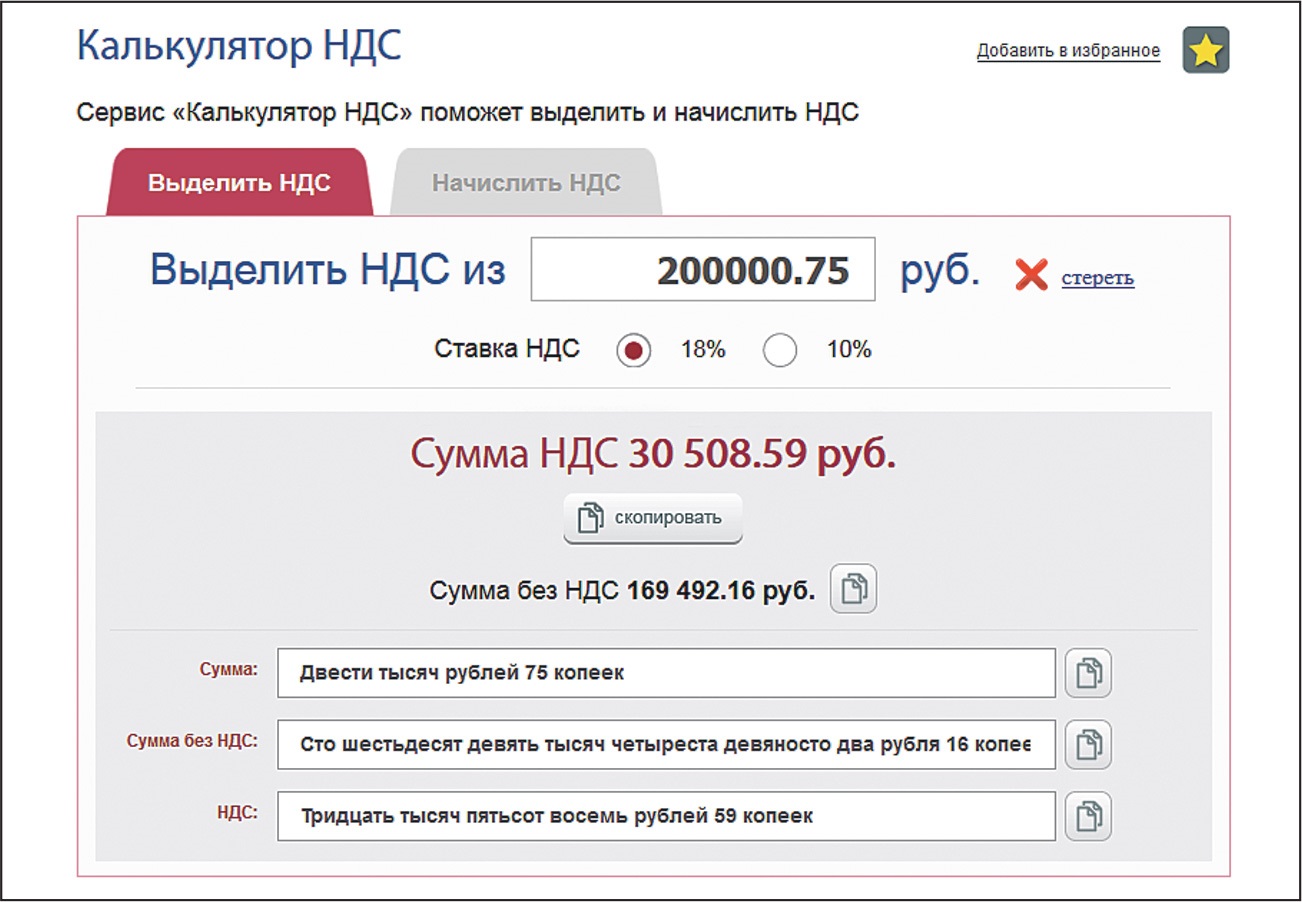Click the red X erase icon
Image resolution: width=1302 pixels, height=902 pixels.
click(x=1031, y=275)
